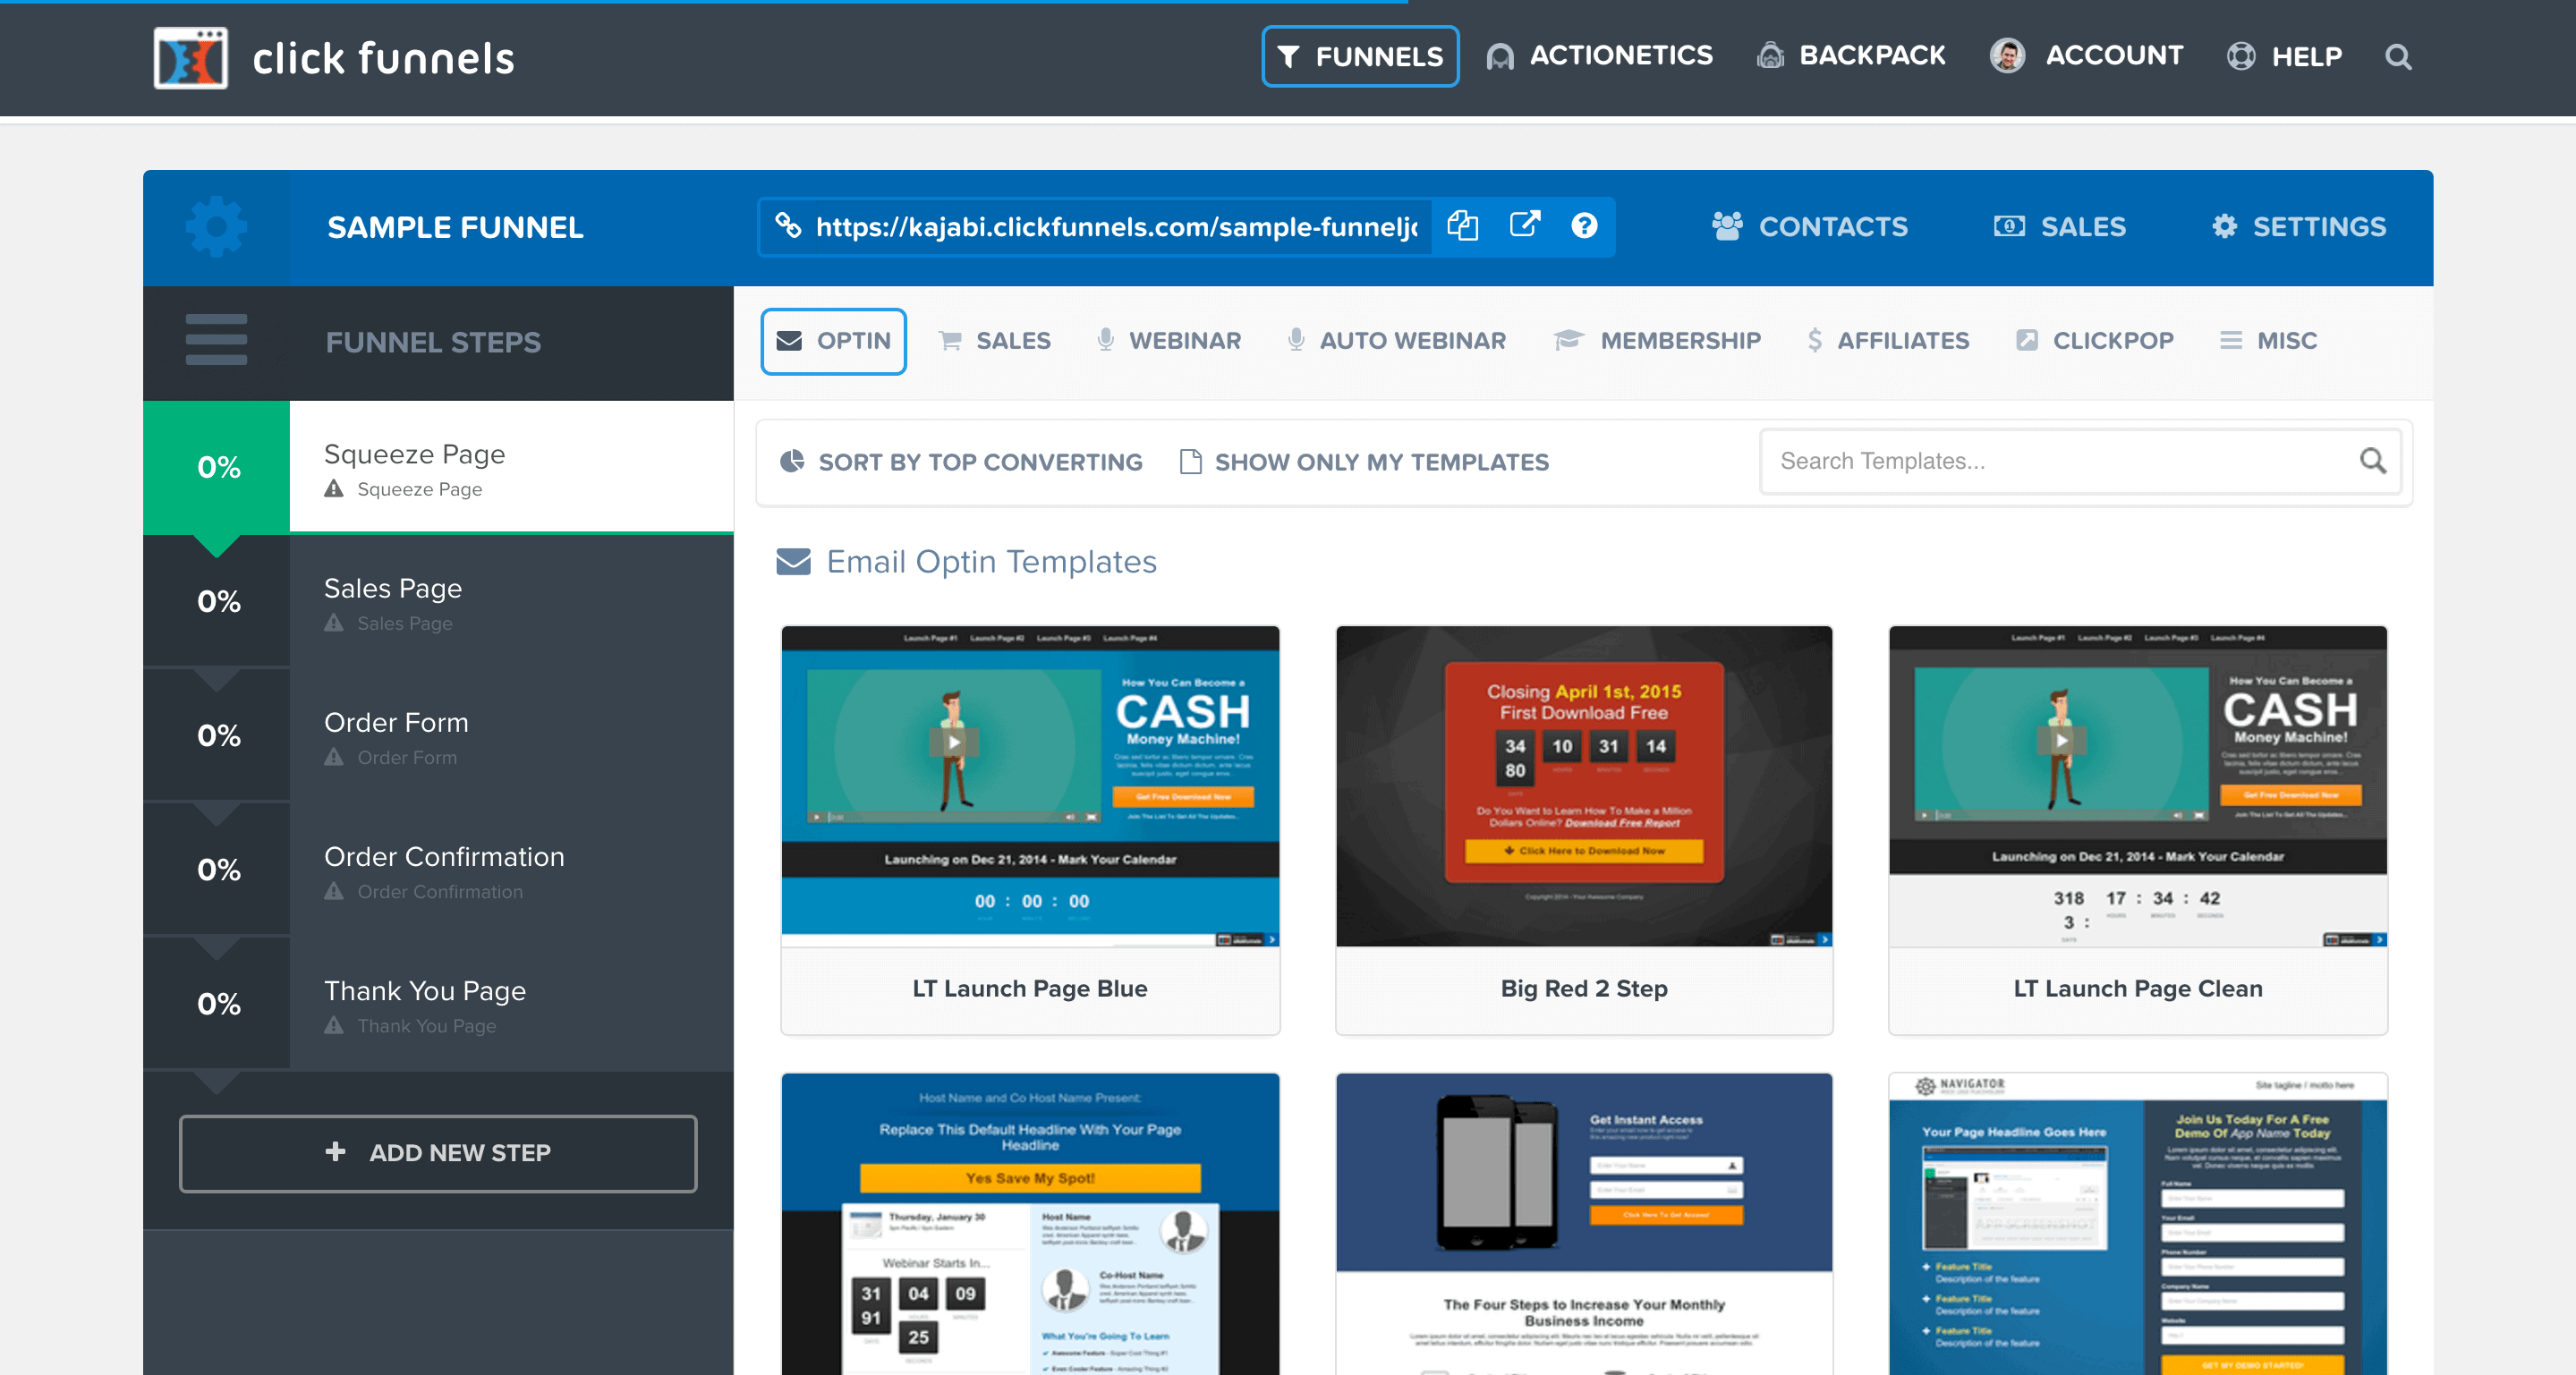Click the envelope icon by Email Optin Templates
The image size is (2576, 1375).
pyautogui.click(x=794, y=562)
